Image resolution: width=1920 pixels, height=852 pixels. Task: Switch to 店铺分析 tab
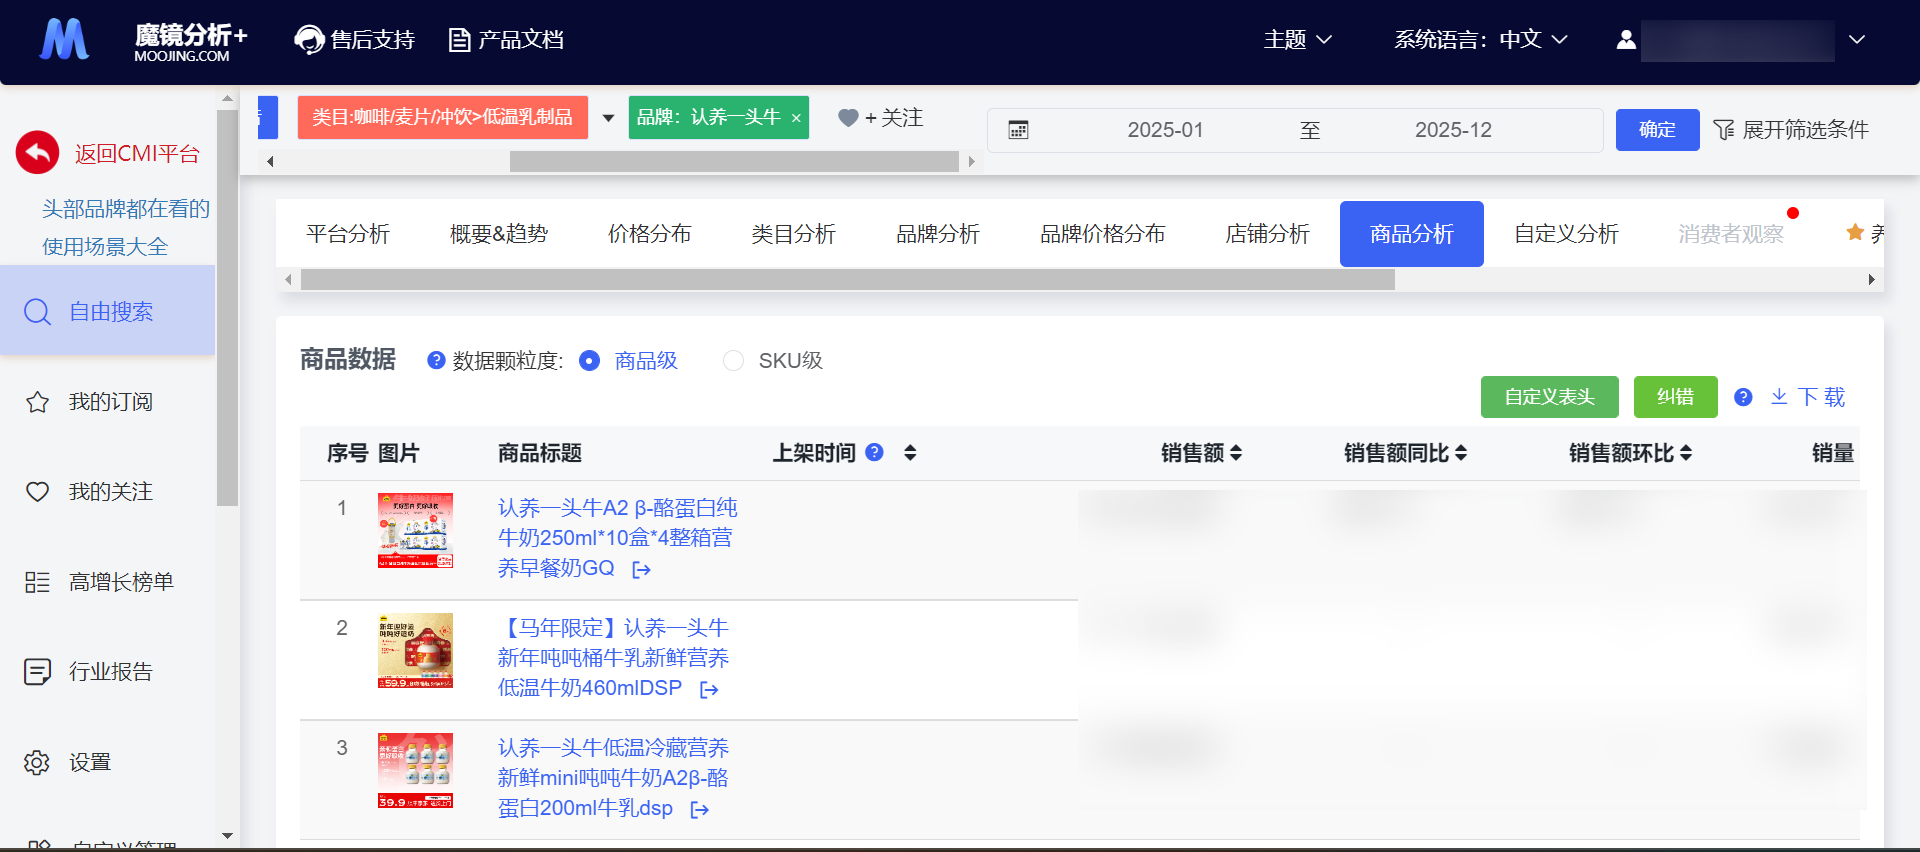coord(1268,234)
